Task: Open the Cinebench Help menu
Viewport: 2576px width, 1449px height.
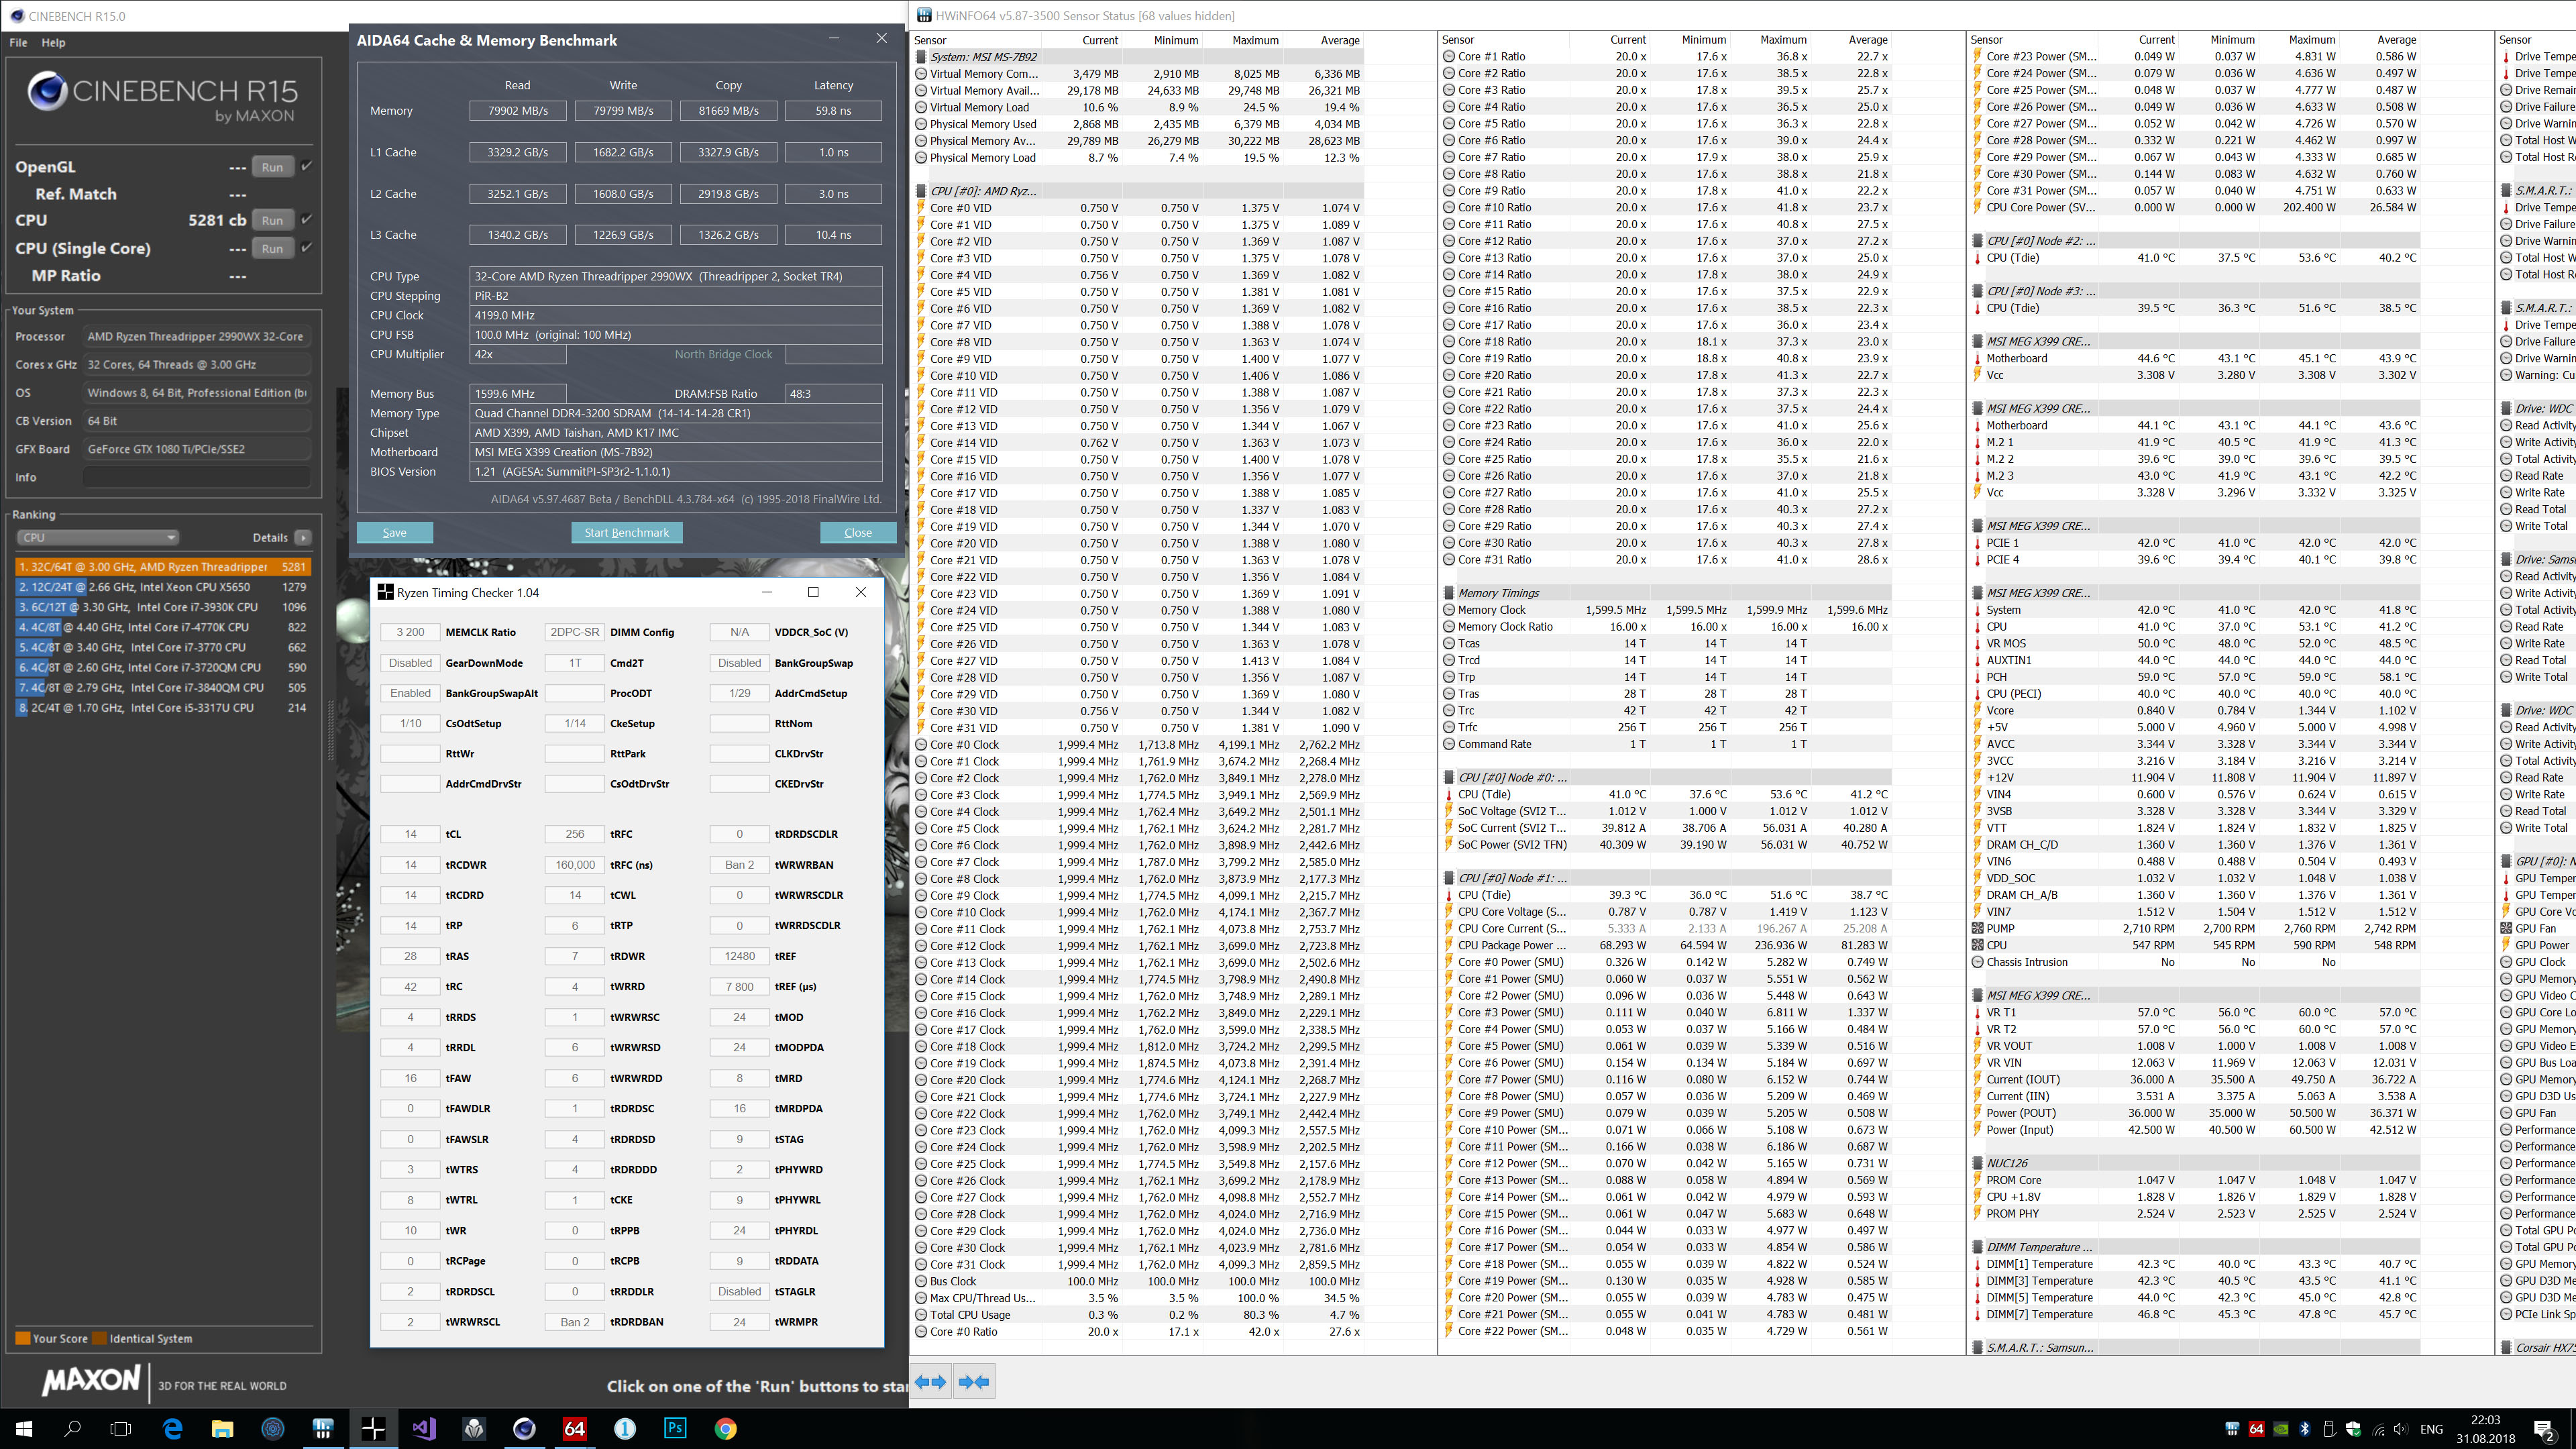Action: coord(53,43)
